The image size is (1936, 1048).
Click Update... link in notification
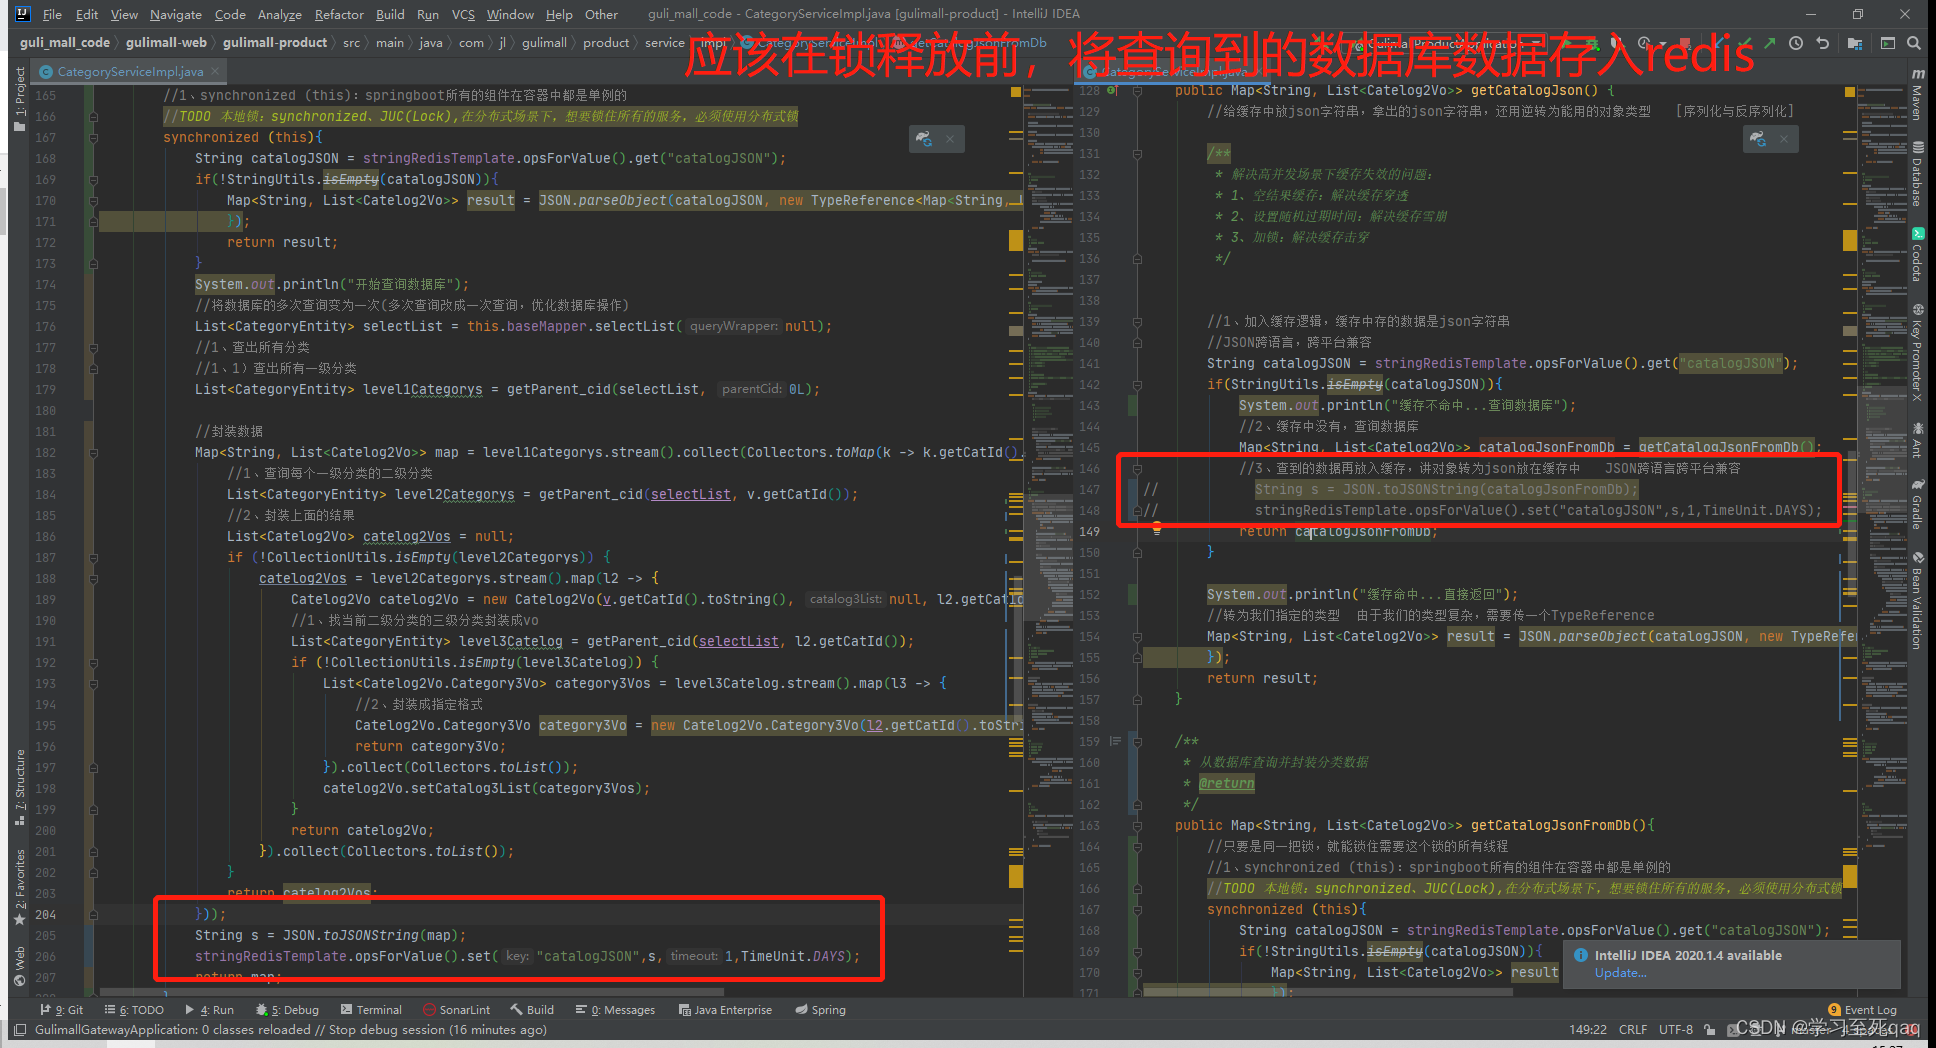[1620, 973]
